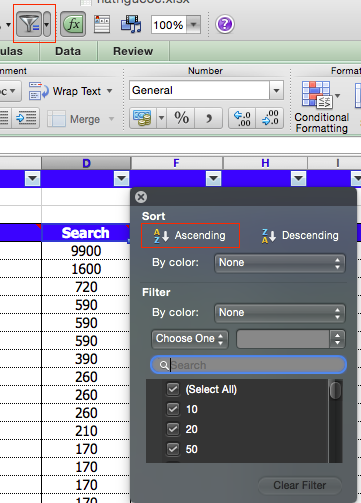Close the filter popup with the X

coord(141,197)
